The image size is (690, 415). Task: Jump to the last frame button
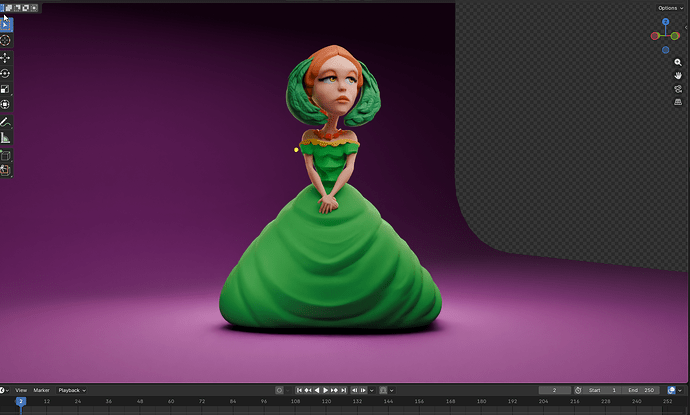click(344, 390)
